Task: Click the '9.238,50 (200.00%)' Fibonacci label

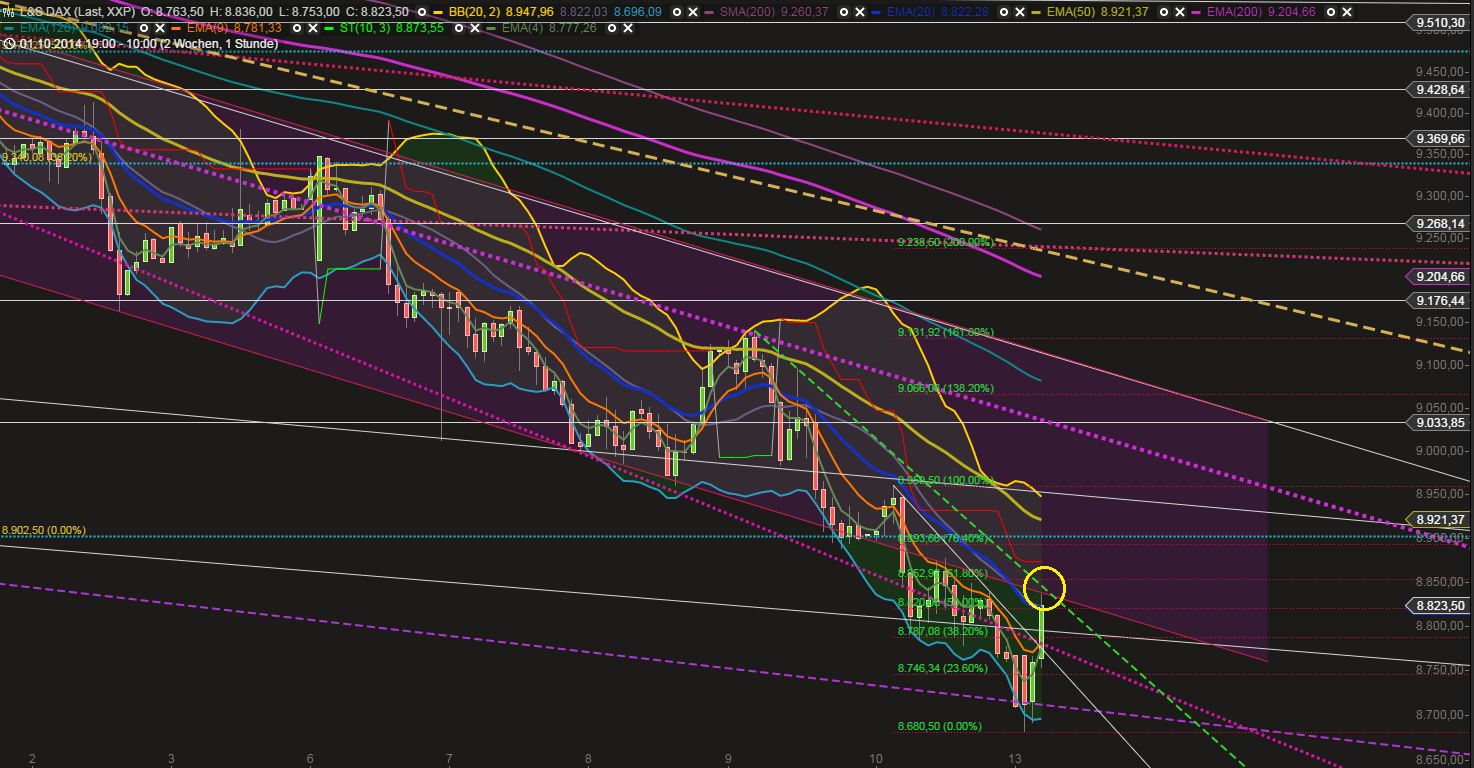Action: click(x=945, y=242)
